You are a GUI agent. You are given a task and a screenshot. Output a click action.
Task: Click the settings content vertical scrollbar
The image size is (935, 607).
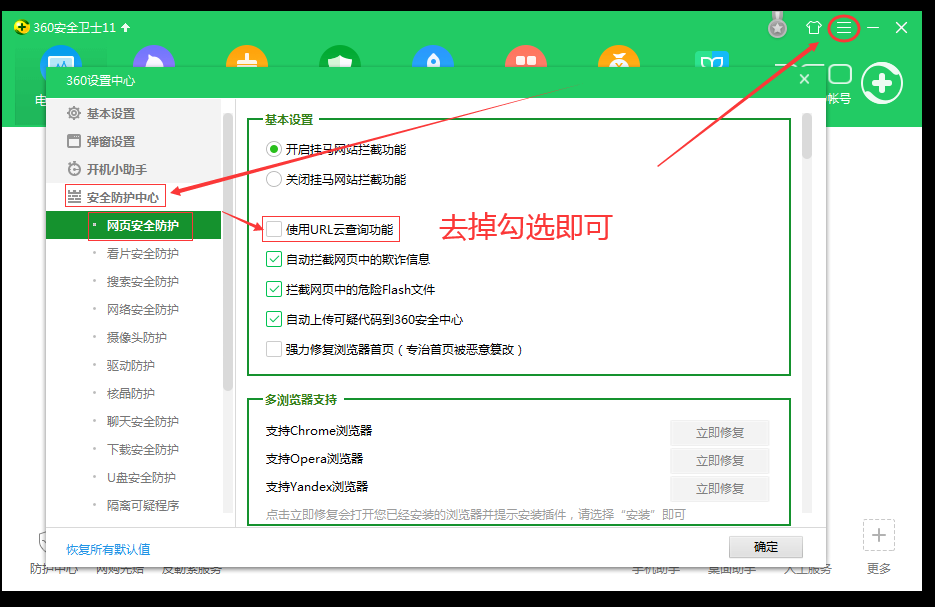point(807,137)
